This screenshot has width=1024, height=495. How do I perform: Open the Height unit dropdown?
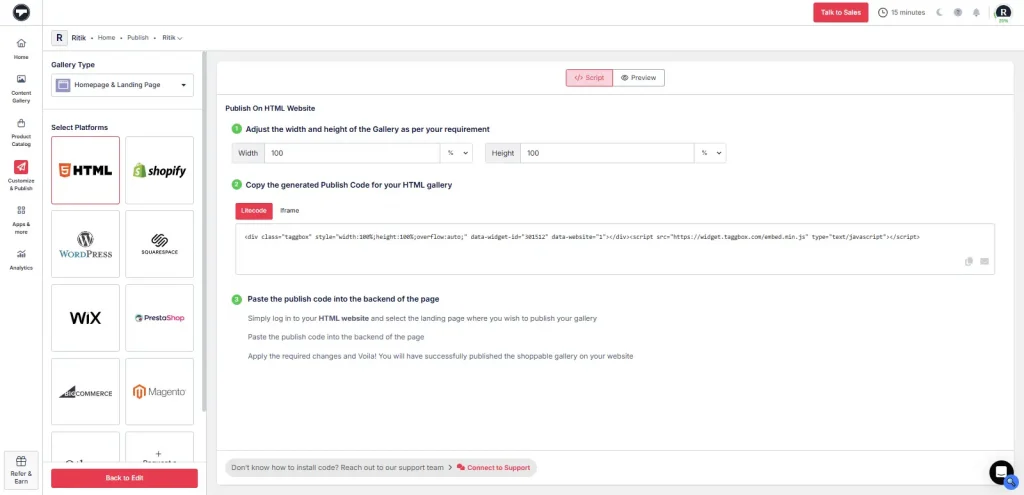tap(711, 153)
